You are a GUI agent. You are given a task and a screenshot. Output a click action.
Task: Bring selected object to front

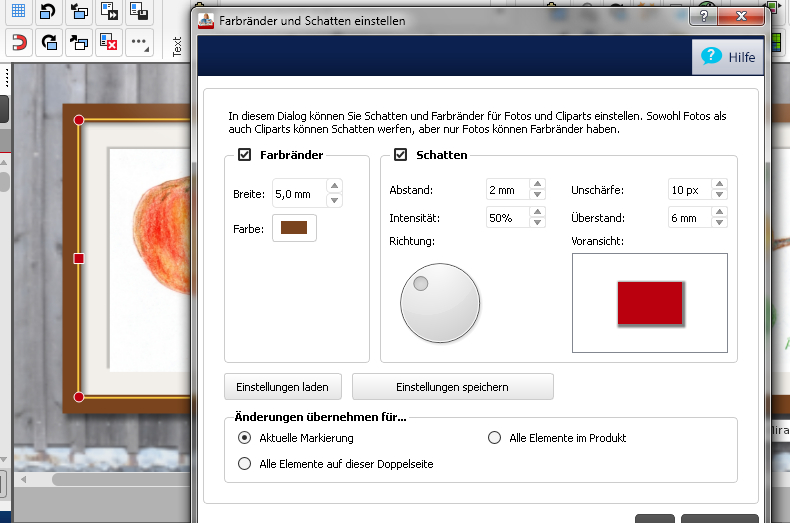(x=78, y=42)
